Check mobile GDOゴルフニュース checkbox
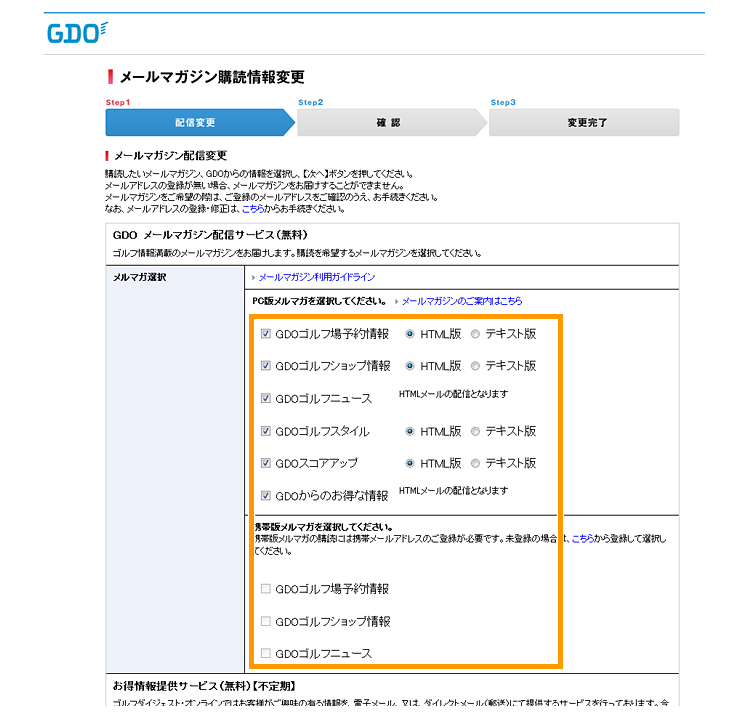This screenshot has width=730, height=716. point(265,653)
